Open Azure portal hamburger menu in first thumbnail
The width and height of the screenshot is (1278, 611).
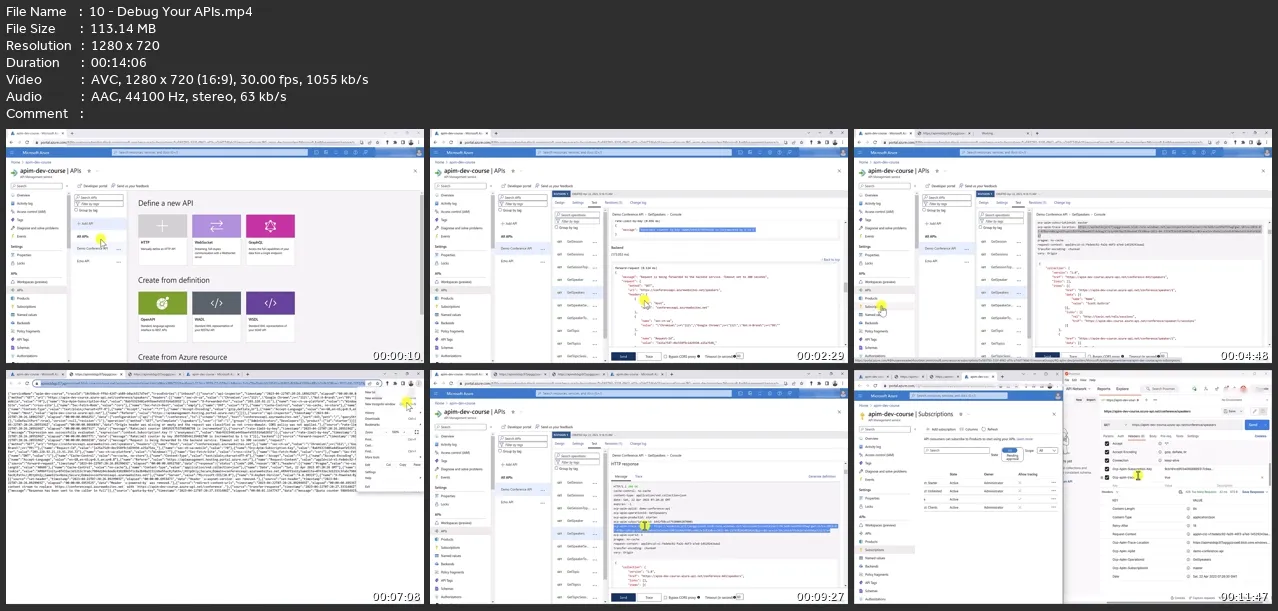pos(12,152)
